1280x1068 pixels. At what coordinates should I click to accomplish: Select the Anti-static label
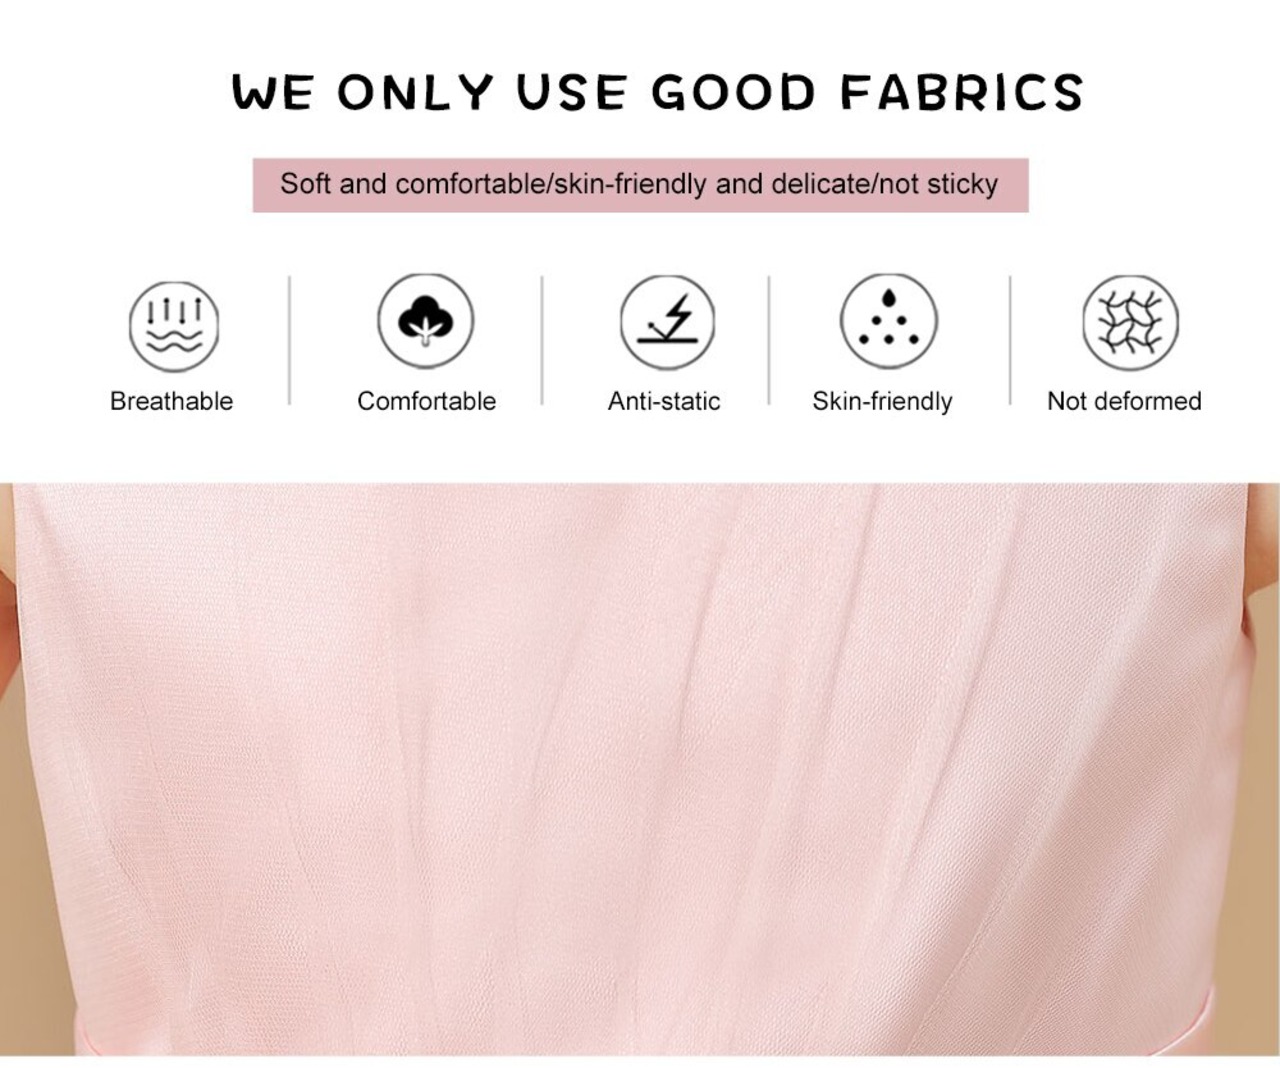(x=664, y=401)
